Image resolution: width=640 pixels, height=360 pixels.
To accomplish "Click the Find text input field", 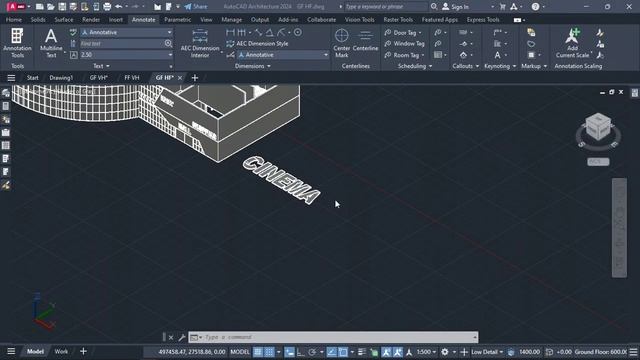I will (x=122, y=43).
